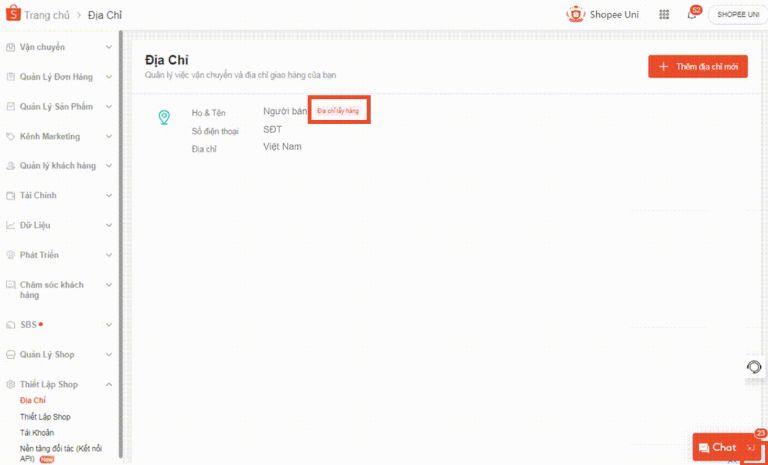Click the sidebar vertical scrollbar
Image resolution: width=768 pixels, height=465 pixels.
click(120, 245)
